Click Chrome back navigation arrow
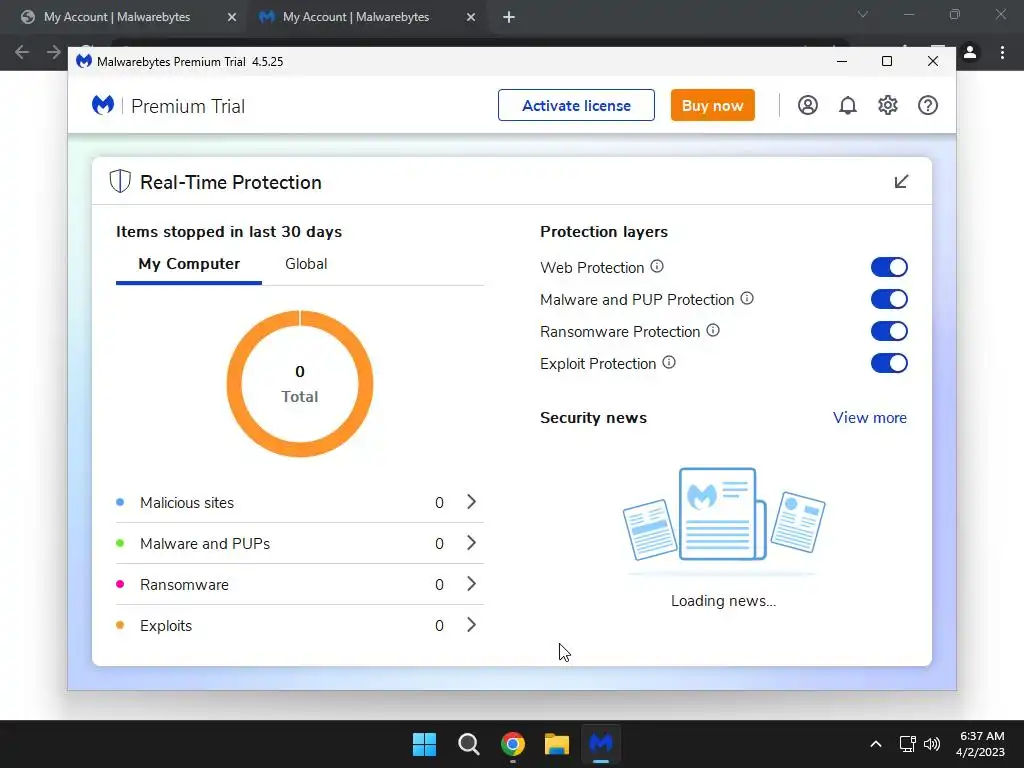The image size is (1024, 768). point(22,52)
